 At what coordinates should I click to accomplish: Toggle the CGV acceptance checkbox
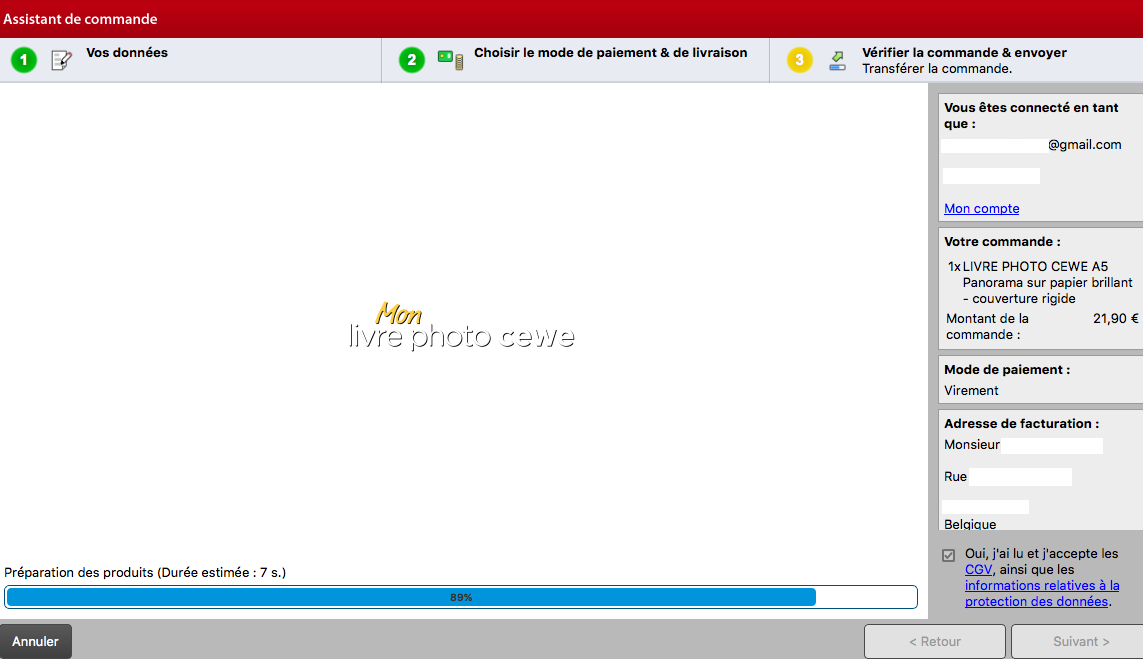tap(948, 555)
